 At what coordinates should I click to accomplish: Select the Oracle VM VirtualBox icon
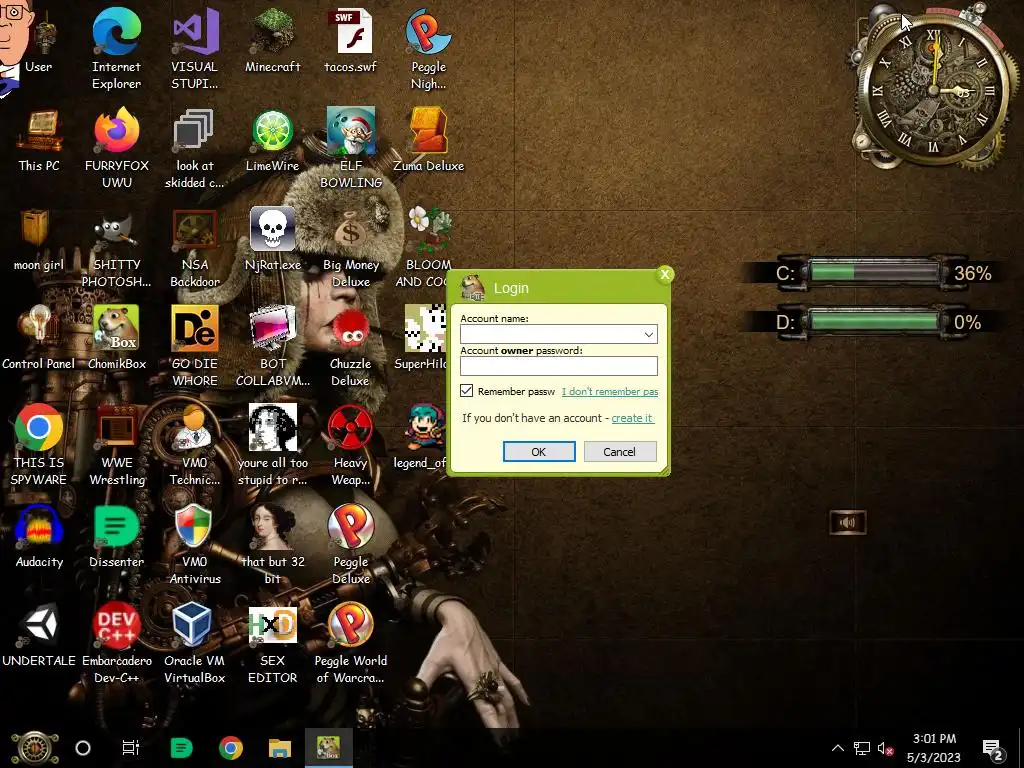195,643
